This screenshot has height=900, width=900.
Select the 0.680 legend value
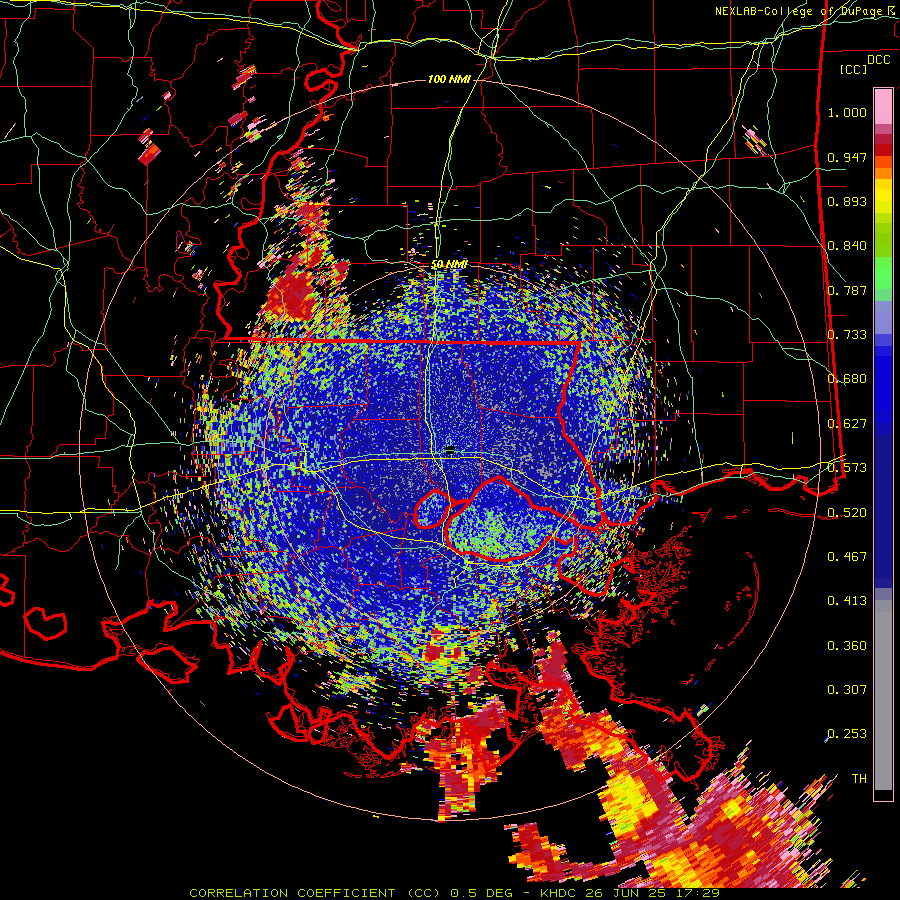[847, 379]
